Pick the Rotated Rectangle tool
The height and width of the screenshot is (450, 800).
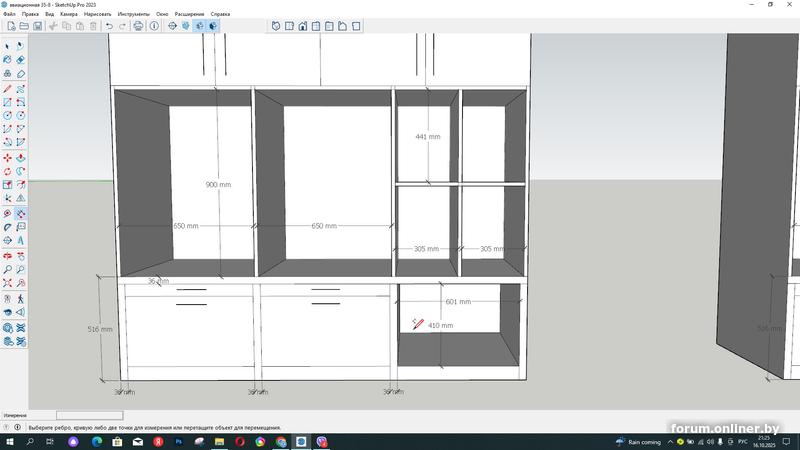coord(20,102)
